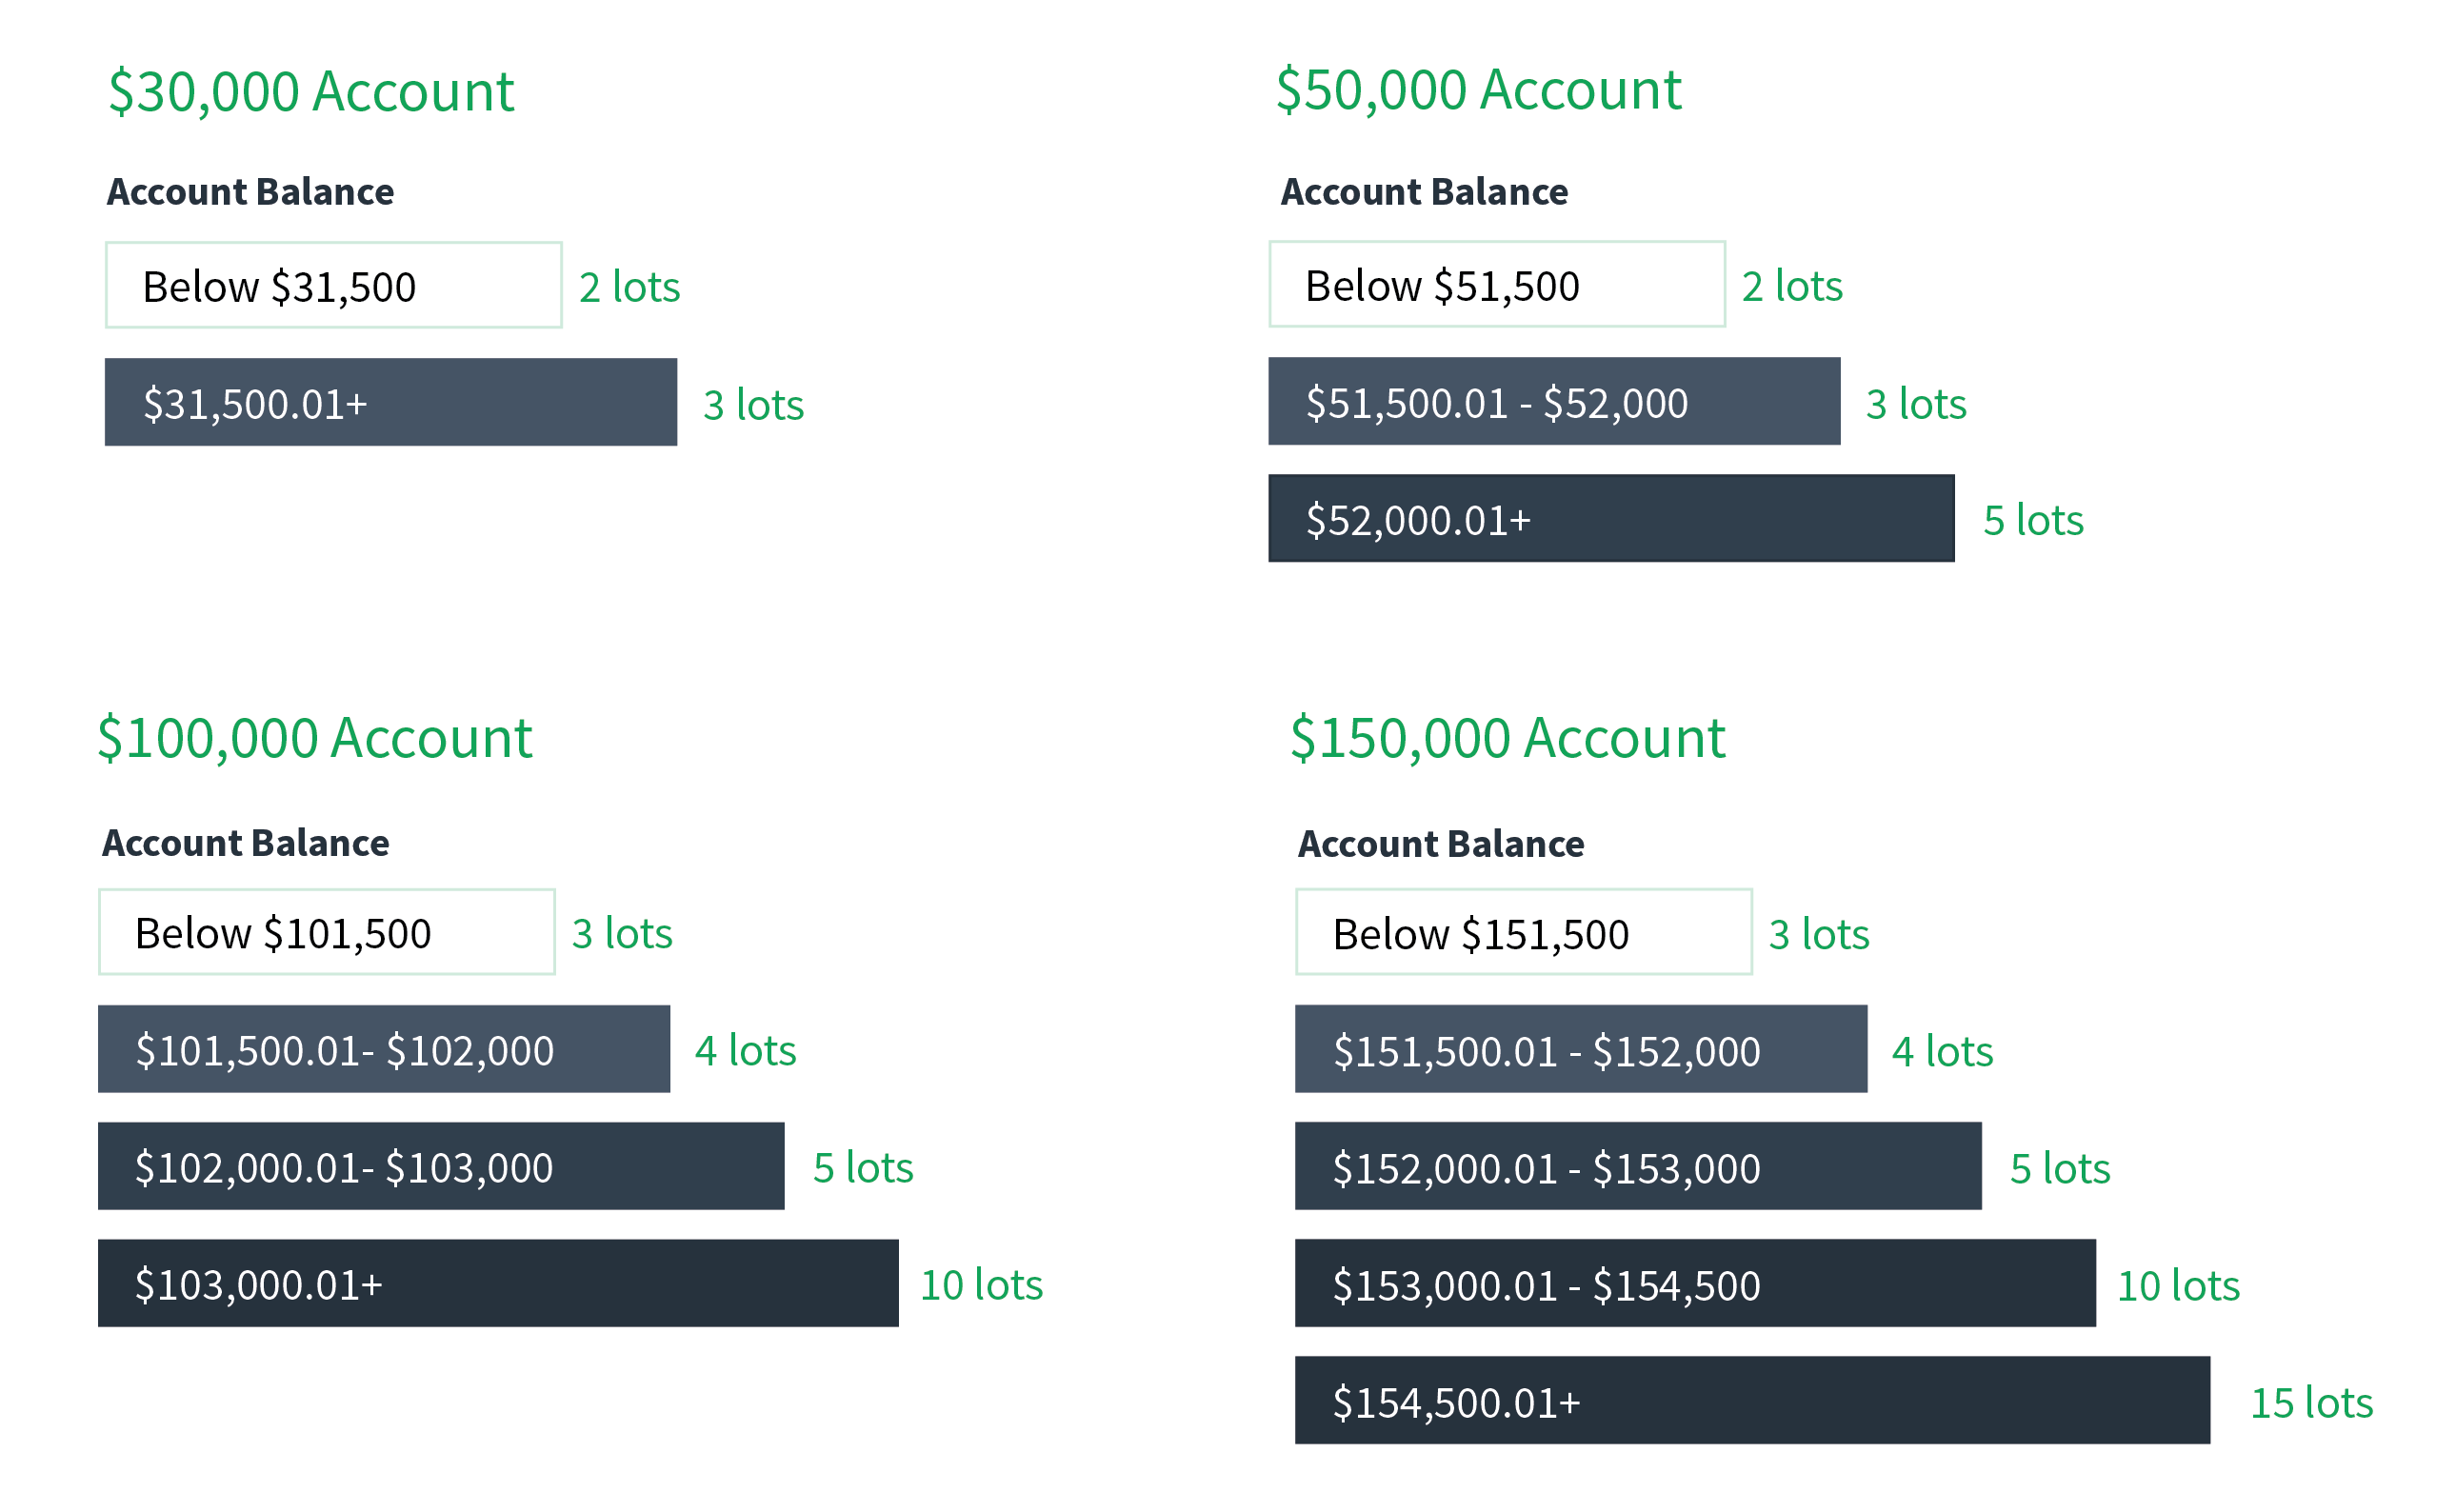Click the $52,000.01+ balance bar
The image size is (2456, 1512).
[x=1611, y=519]
